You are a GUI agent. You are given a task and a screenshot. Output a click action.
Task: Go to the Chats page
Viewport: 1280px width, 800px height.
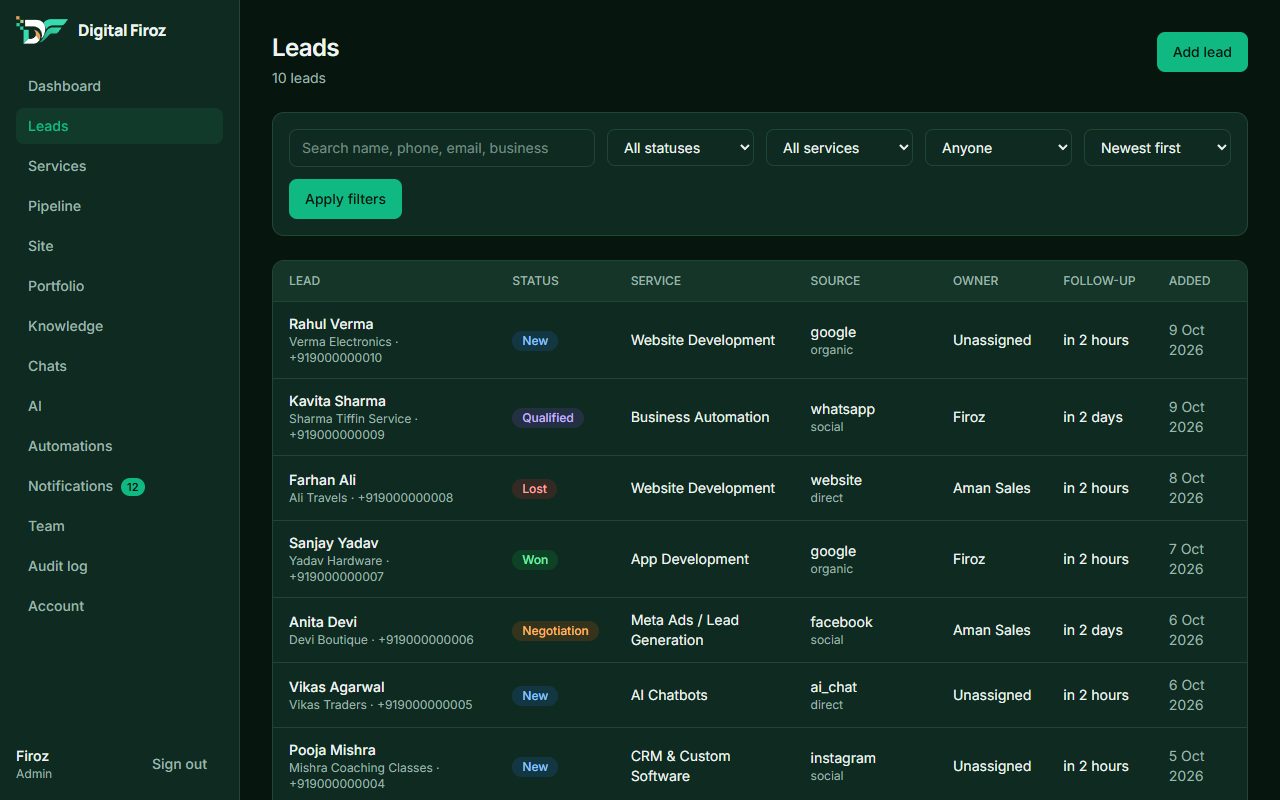click(119, 366)
